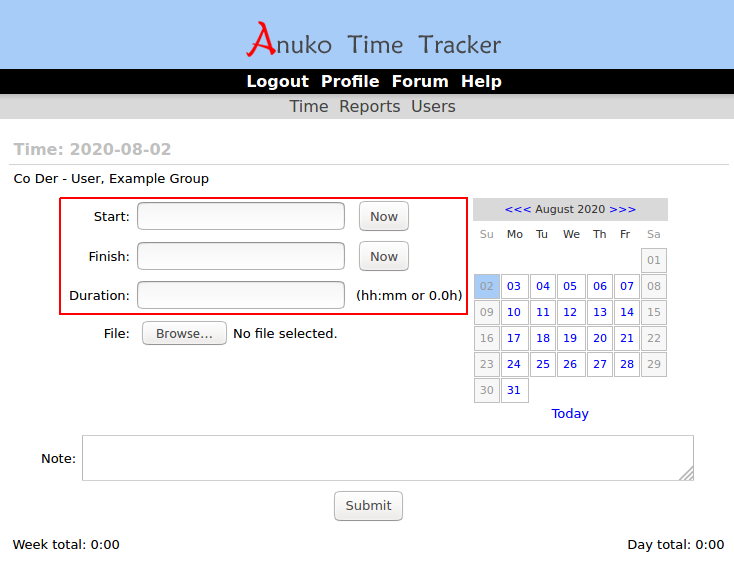Click the Today link below the calendar

(x=570, y=414)
